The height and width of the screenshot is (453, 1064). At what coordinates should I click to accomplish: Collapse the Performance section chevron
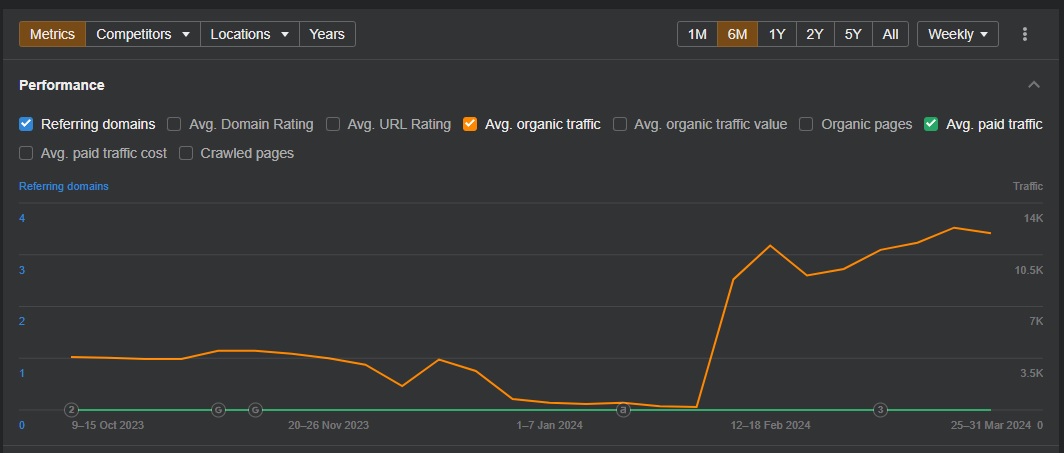point(1033,85)
